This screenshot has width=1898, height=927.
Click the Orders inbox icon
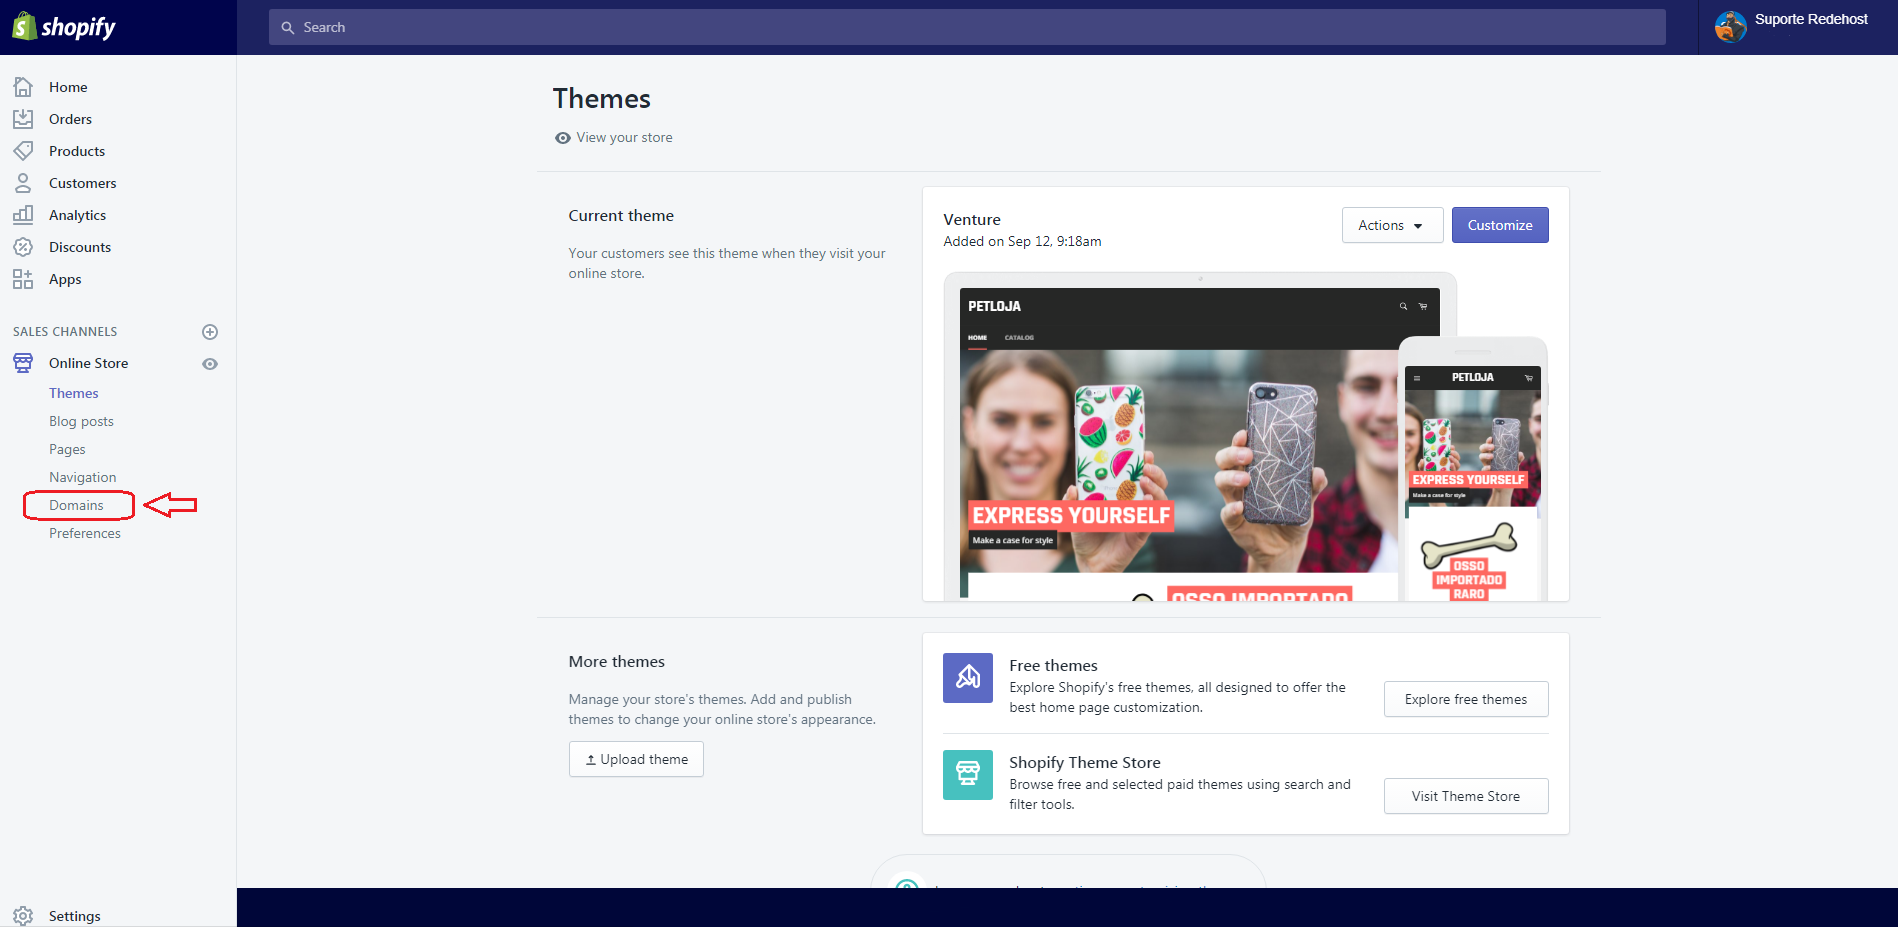23,119
